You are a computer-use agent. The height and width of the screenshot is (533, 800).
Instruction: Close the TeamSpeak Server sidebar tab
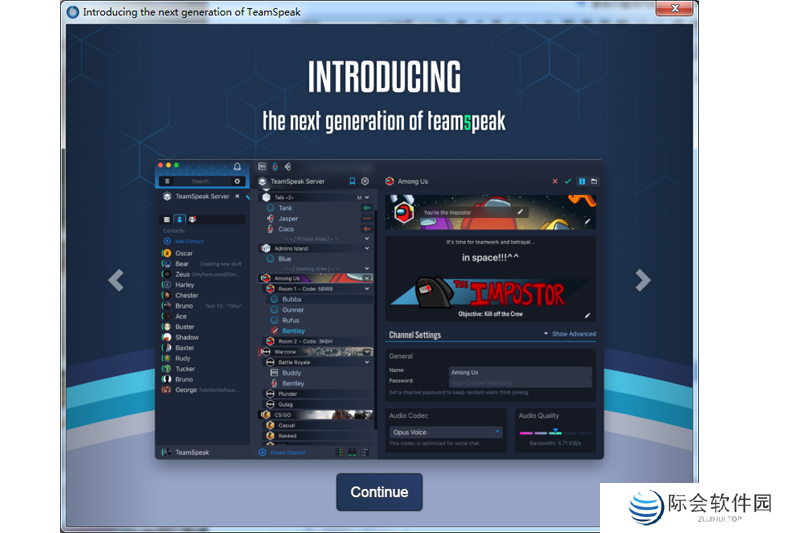click(237, 196)
